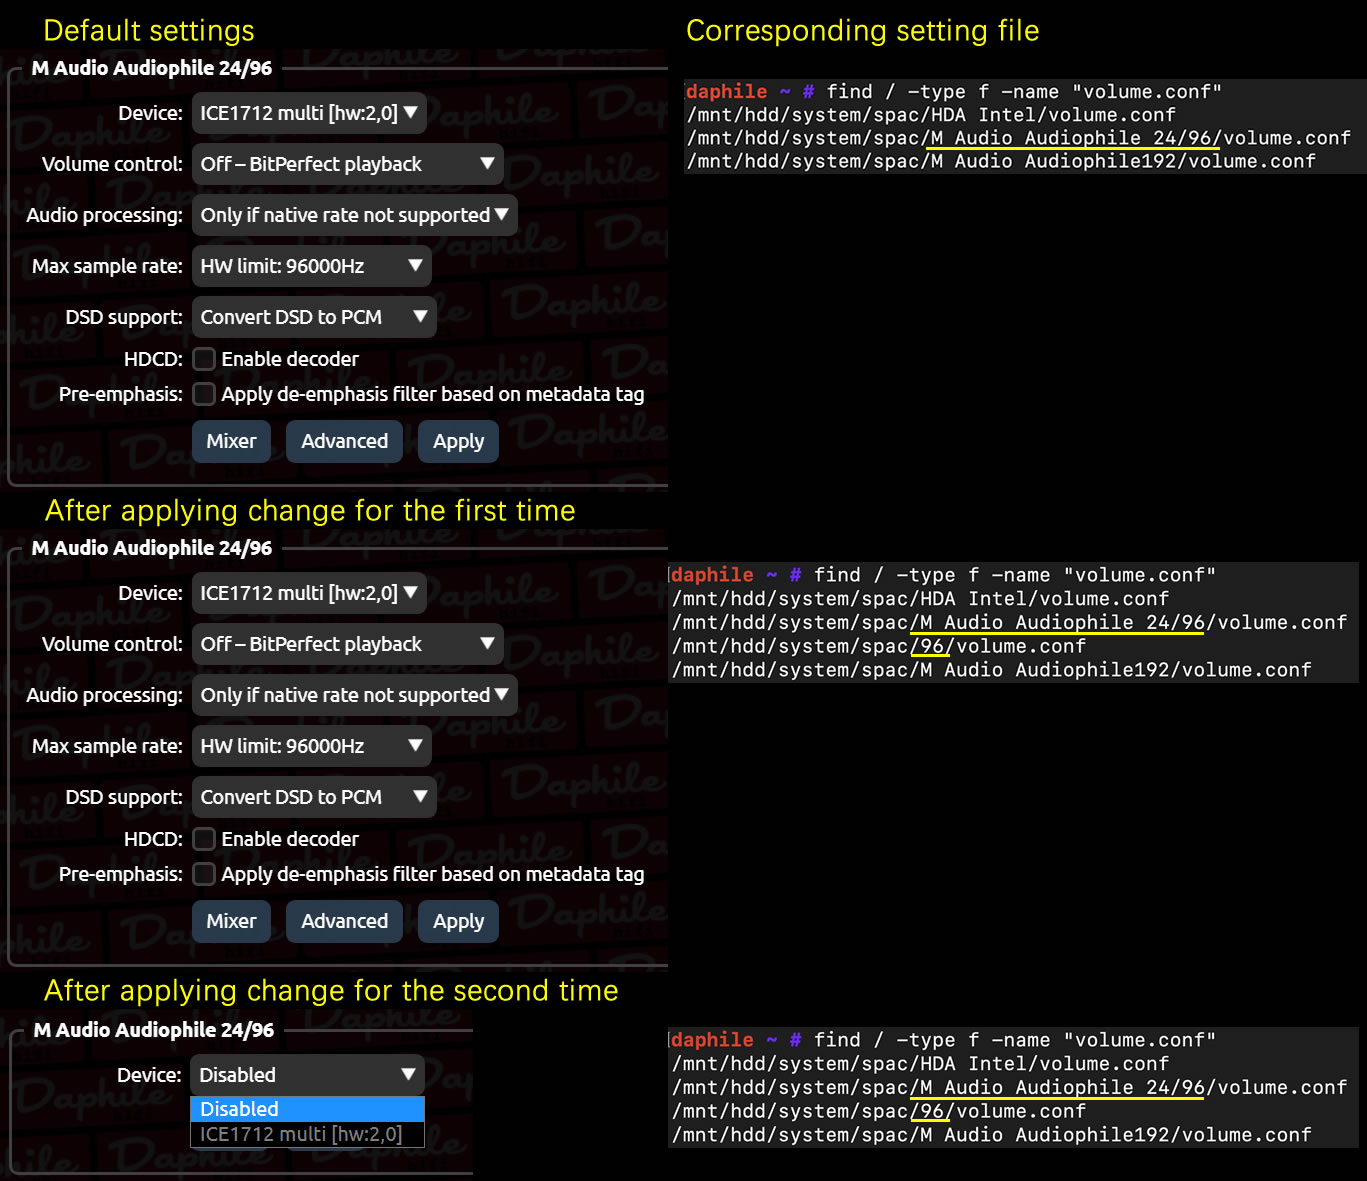The height and width of the screenshot is (1181, 1367).
Task: Open DSD support dropdown in Default settings panel
Action: (314, 317)
